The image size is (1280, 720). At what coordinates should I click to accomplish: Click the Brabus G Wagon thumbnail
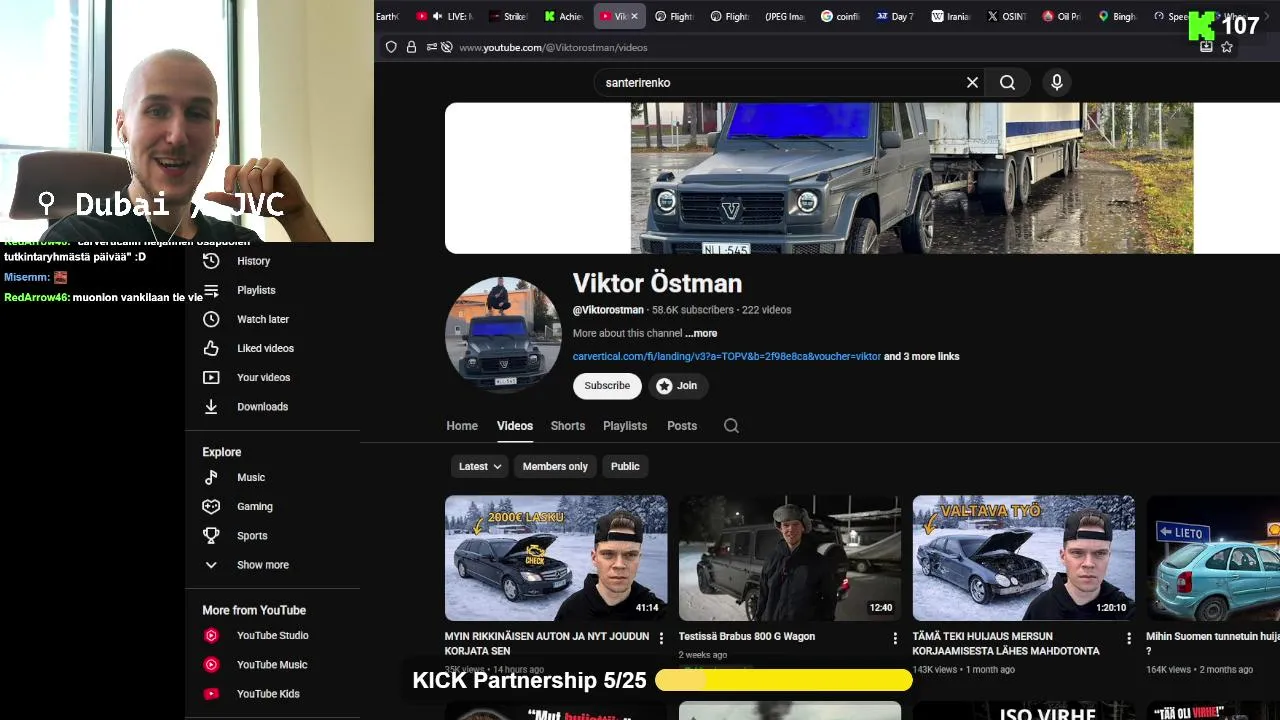[790, 558]
